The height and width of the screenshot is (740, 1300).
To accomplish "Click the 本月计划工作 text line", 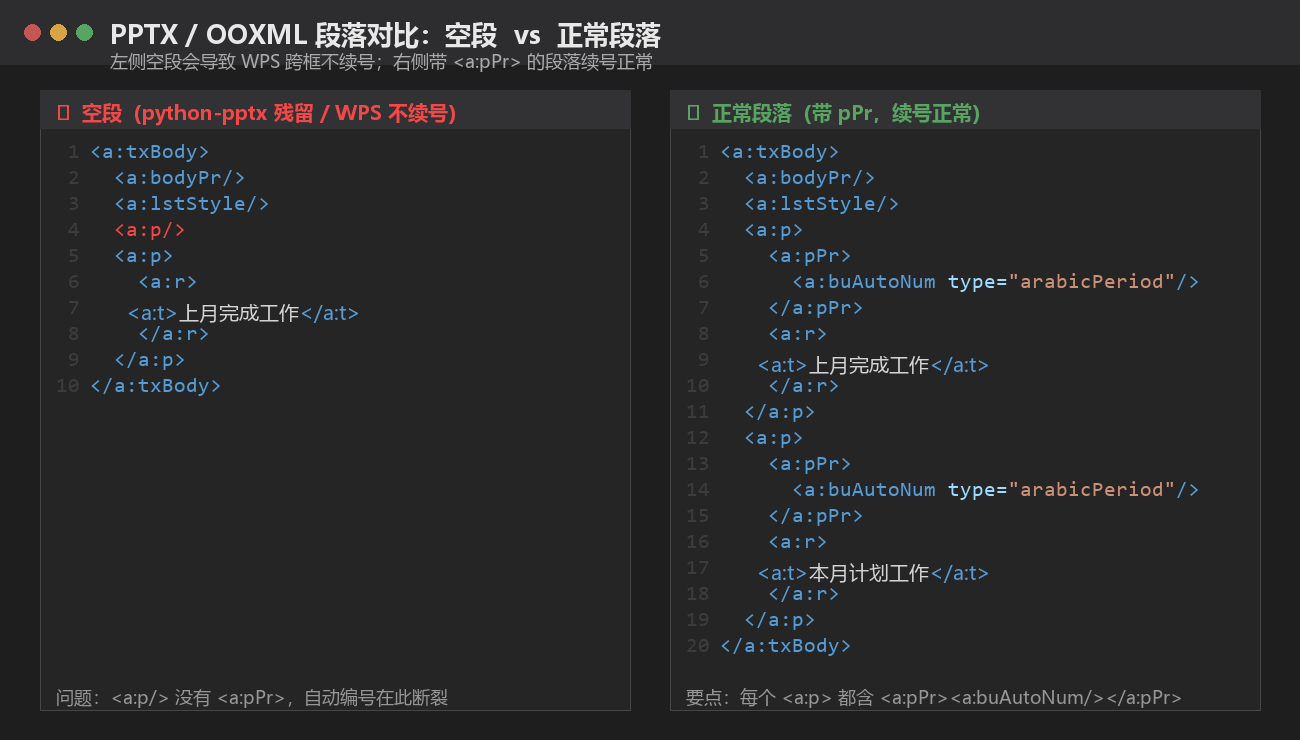I will coord(873,573).
